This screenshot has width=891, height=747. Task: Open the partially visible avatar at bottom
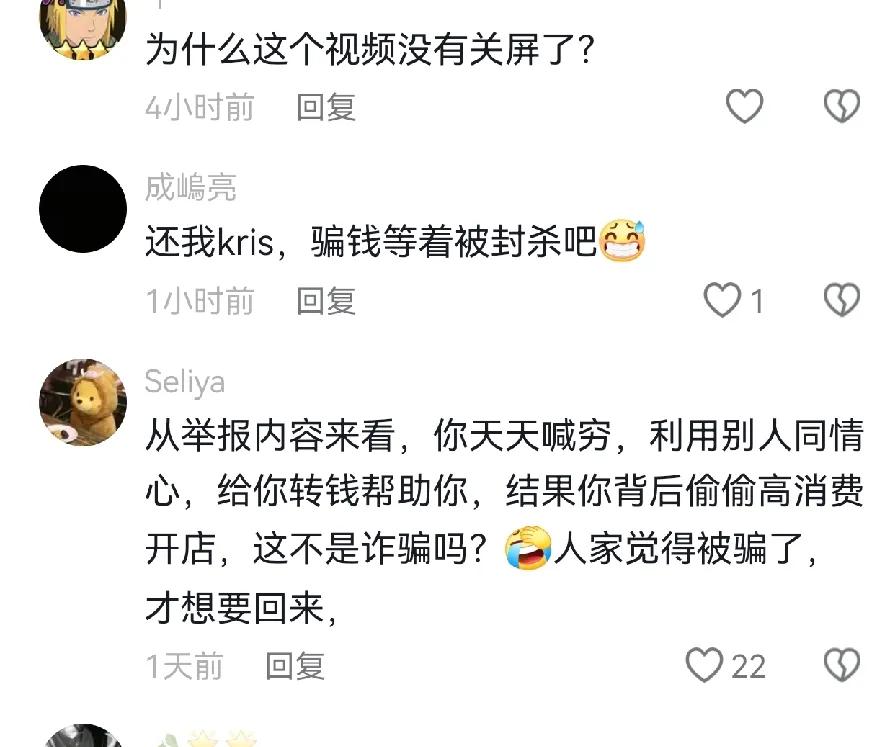tap(83, 736)
